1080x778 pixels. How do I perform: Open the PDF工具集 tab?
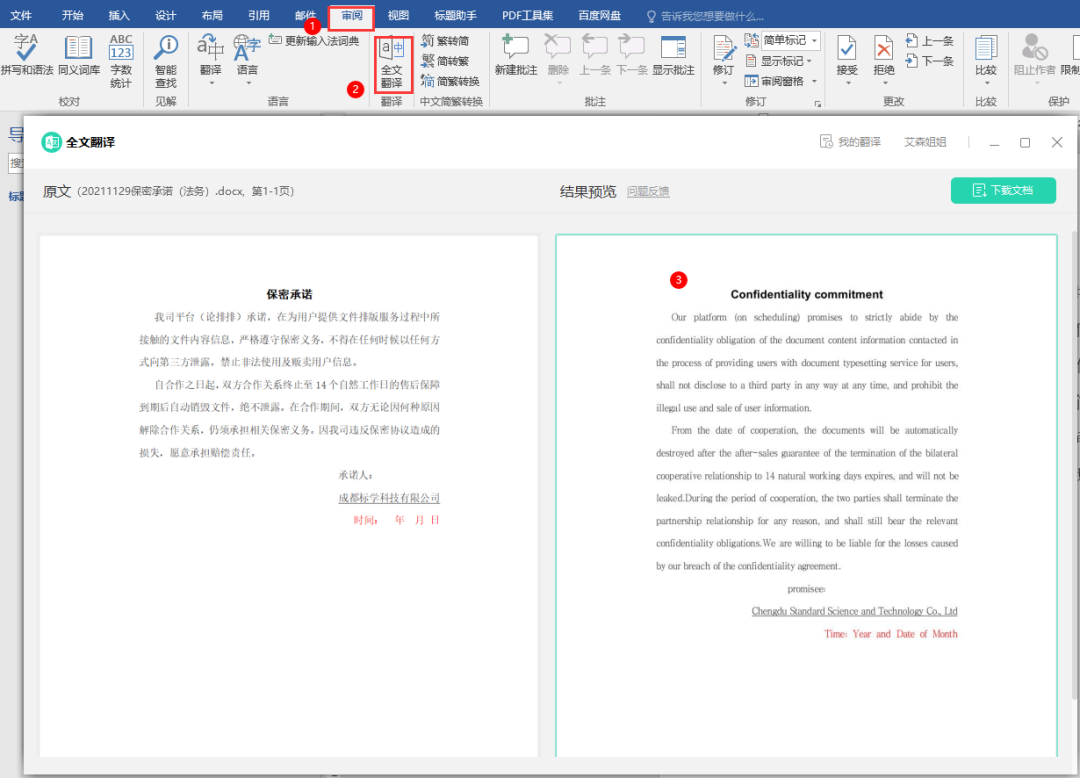[x=528, y=15]
